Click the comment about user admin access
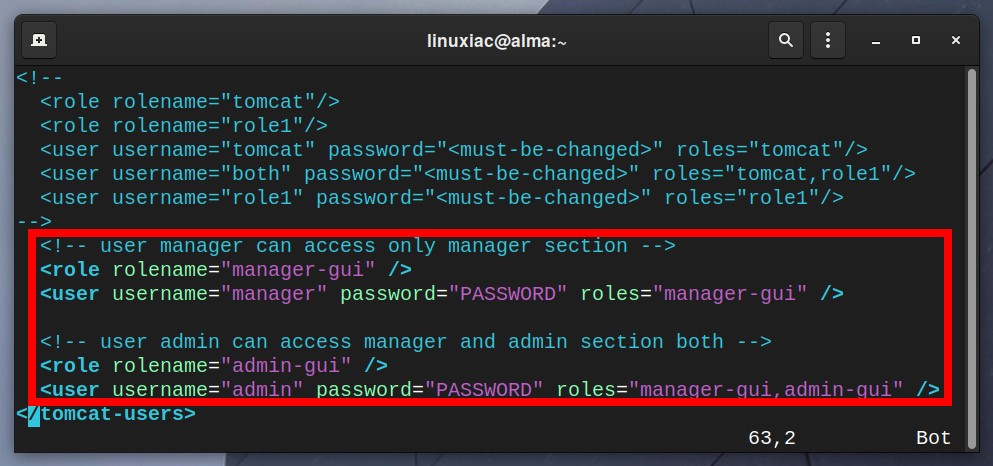 coord(406,342)
